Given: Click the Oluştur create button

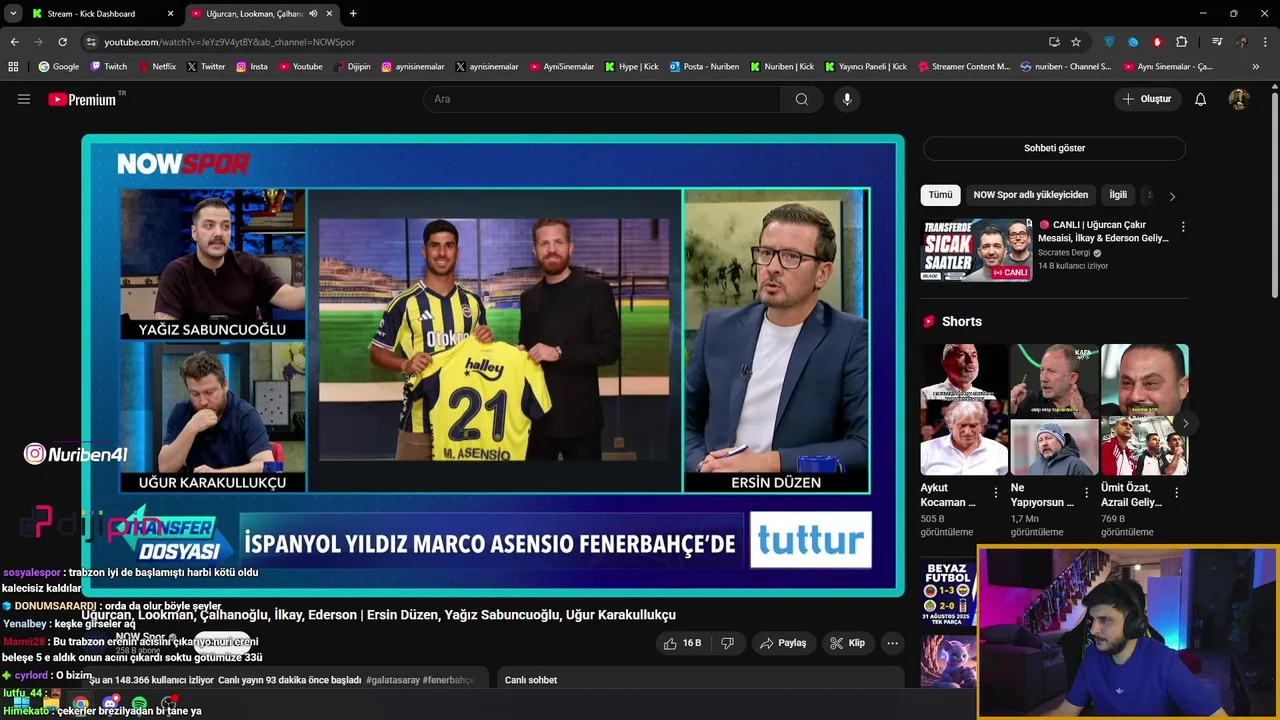Looking at the screenshot, I should pos(1146,99).
